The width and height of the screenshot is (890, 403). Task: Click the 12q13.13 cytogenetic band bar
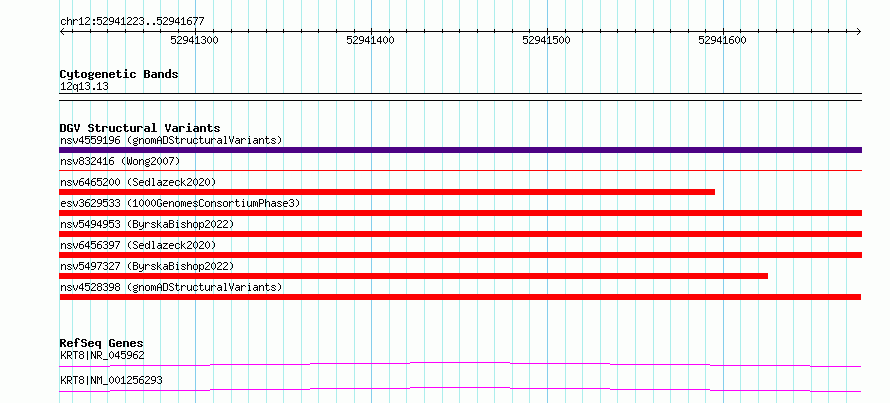[x=460, y=97]
